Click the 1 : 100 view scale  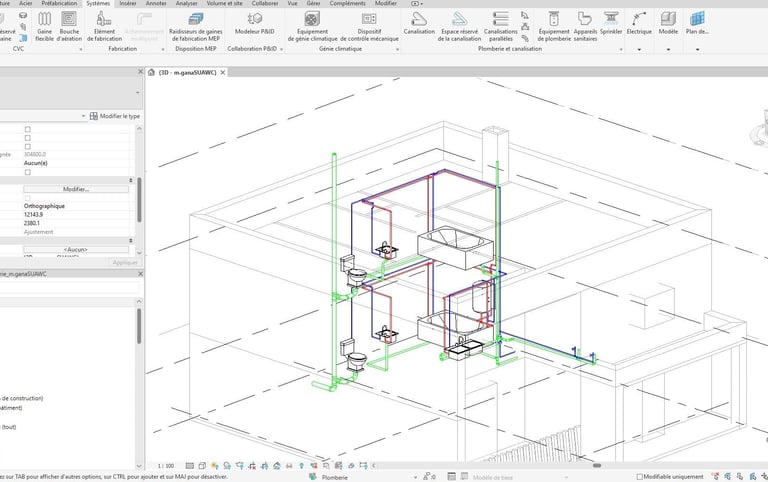coord(166,466)
